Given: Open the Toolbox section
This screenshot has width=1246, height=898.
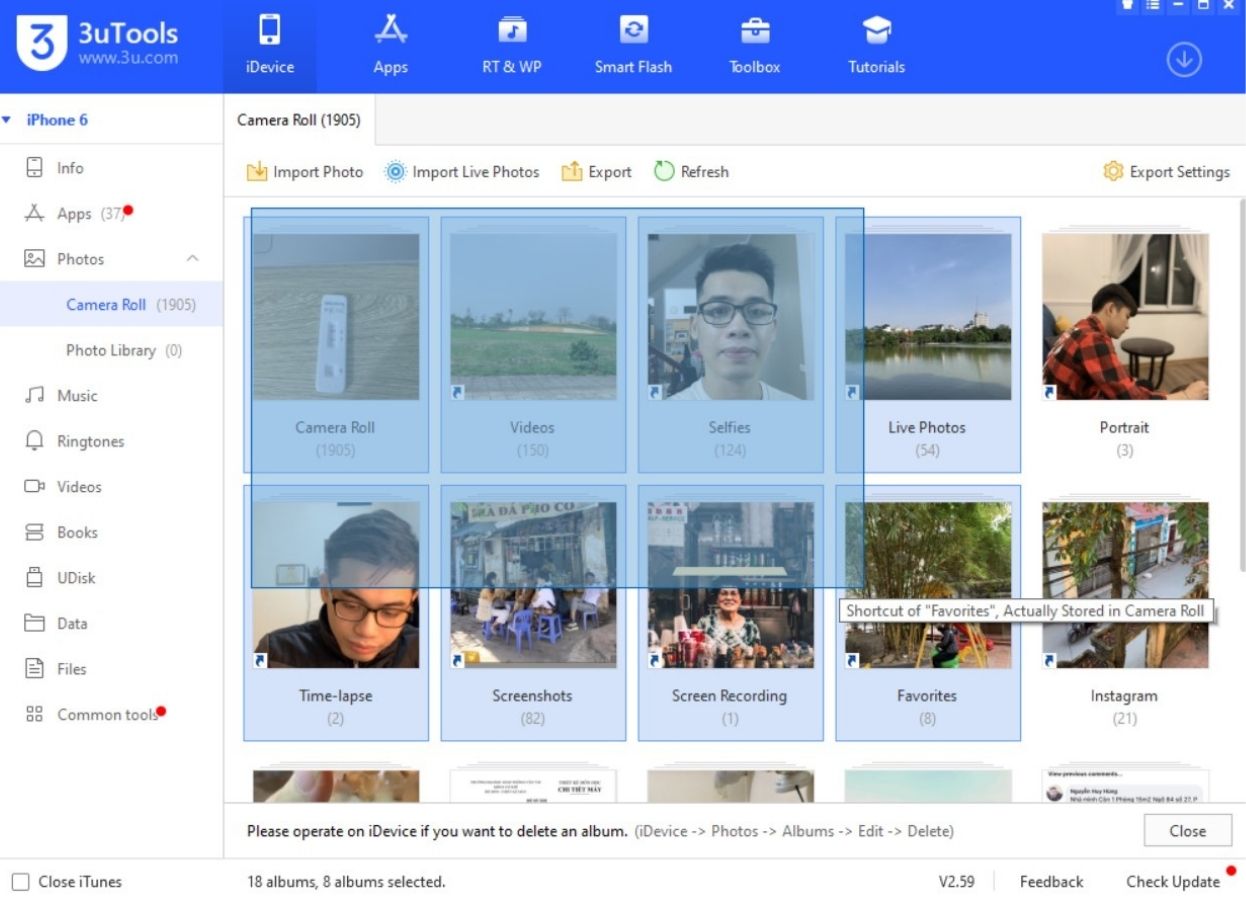Looking at the screenshot, I should tap(755, 46).
